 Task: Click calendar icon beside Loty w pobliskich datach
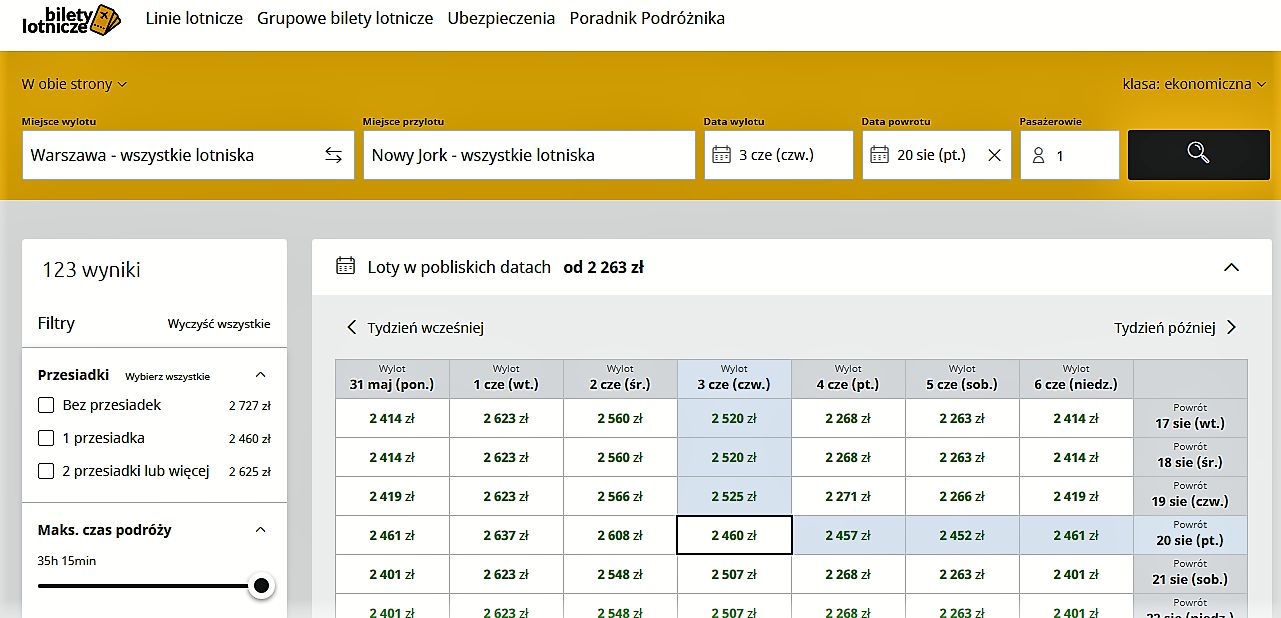click(346, 266)
